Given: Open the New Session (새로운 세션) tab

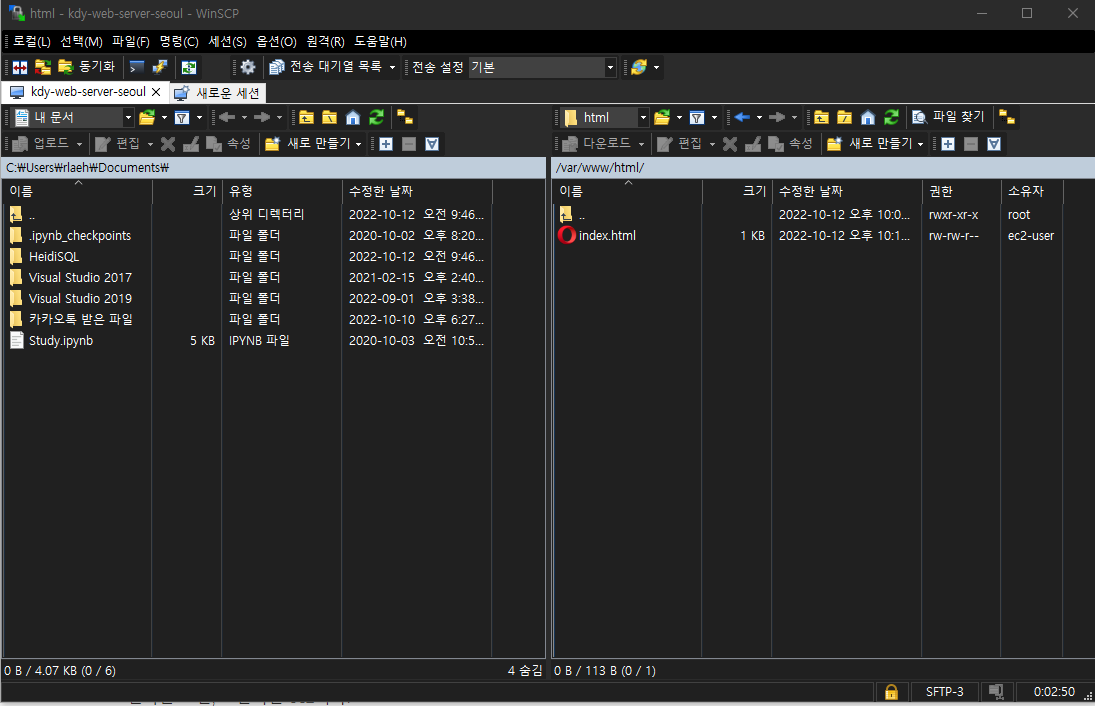Looking at the screenshot, I should tap(217, 93).
